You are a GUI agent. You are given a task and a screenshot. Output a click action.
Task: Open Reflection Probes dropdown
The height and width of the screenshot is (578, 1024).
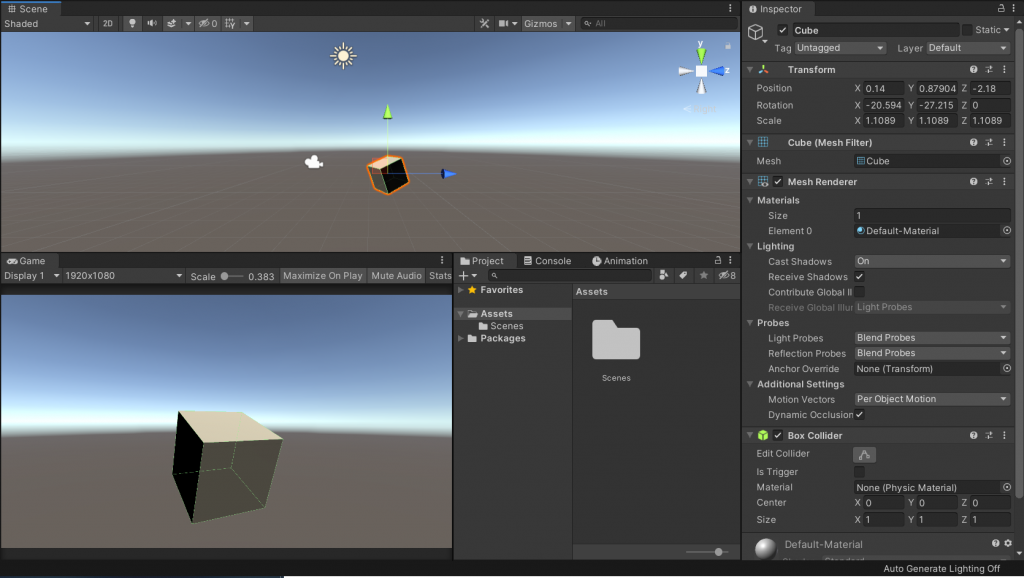coord(932,353)
